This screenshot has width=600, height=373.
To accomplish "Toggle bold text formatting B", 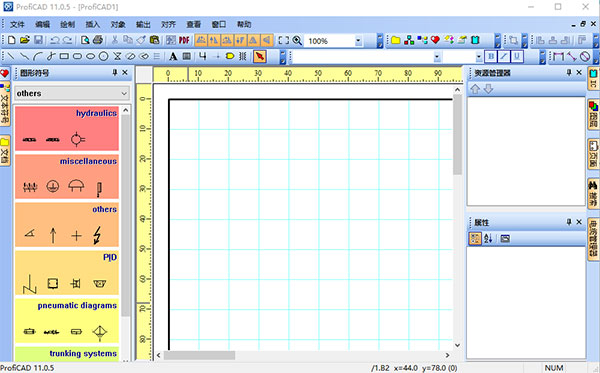I will click(491, 57).
